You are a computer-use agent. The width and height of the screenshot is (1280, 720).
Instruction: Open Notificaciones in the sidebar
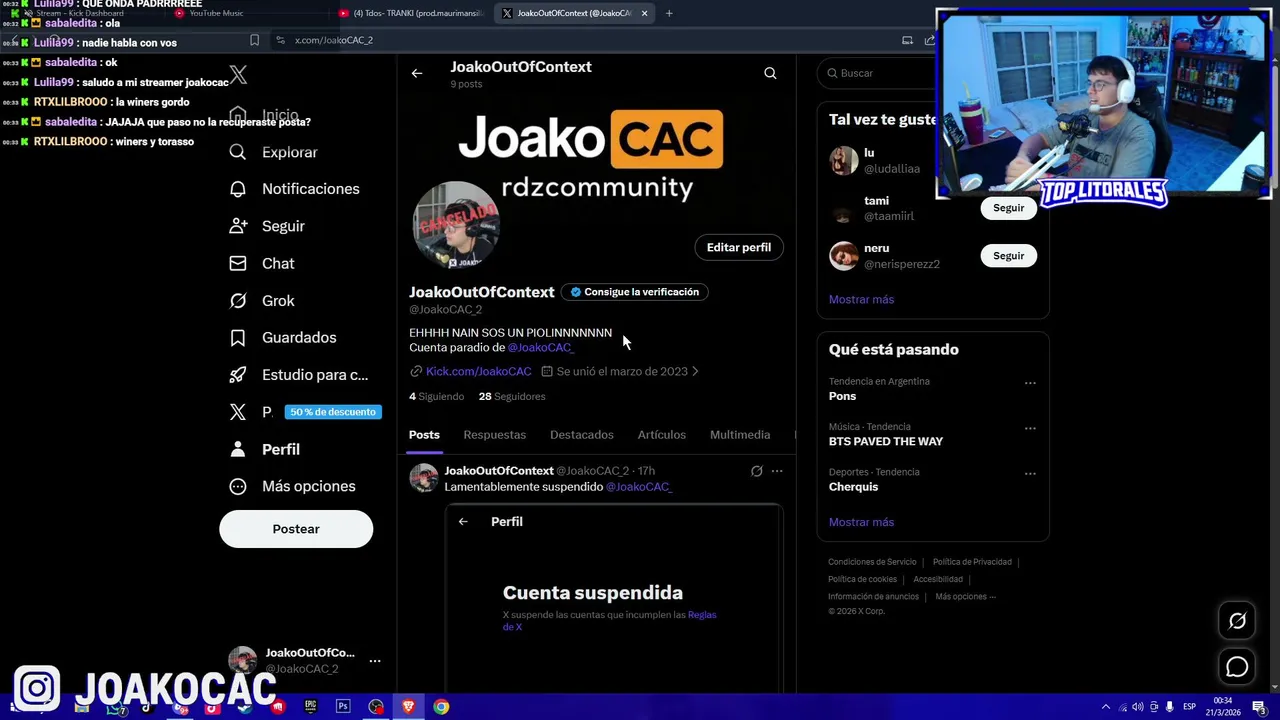point(294,189)
